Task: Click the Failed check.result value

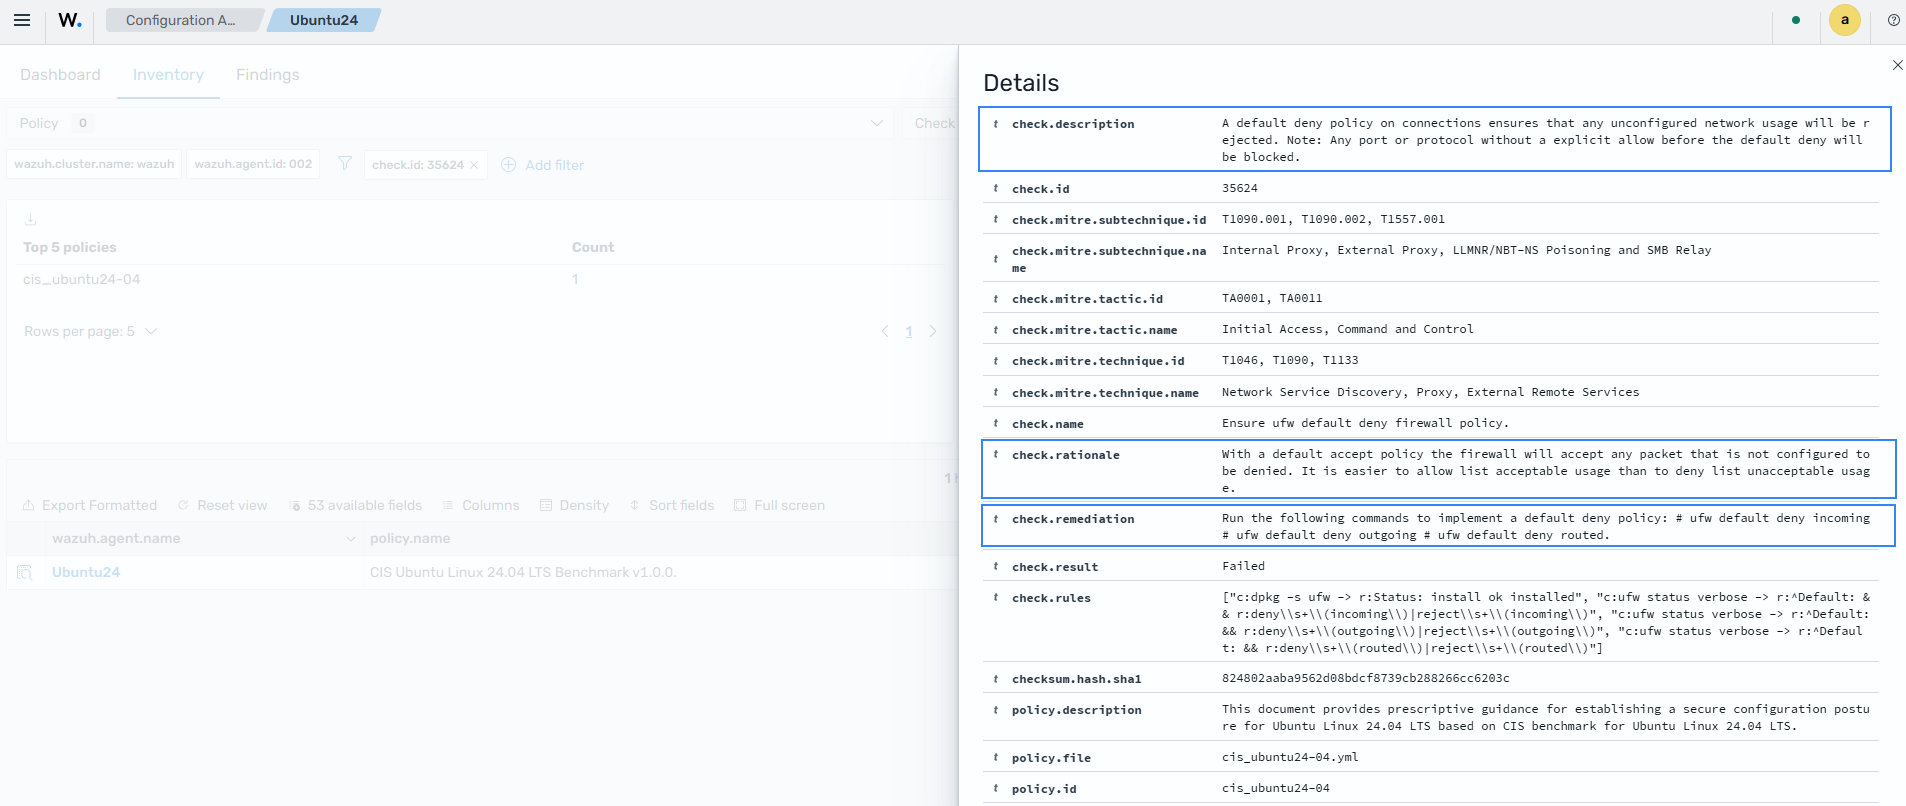Action: tap(1243, 566)
